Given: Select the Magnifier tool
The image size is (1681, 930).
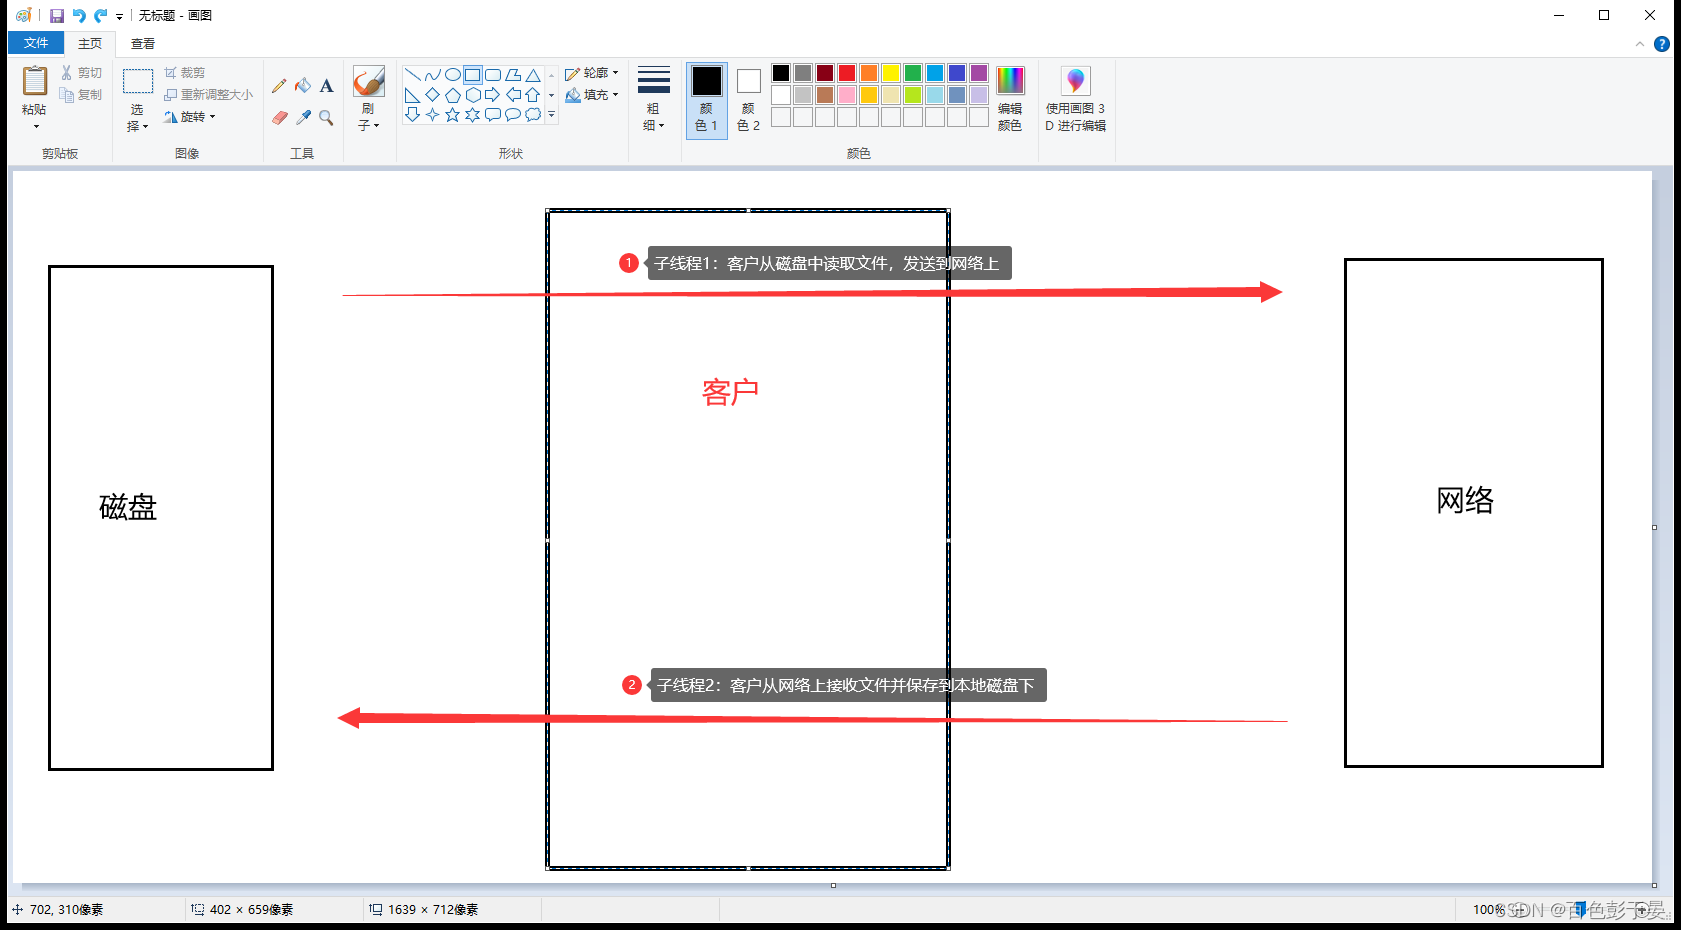Looking at the screenshot, I should click(326, 117).
